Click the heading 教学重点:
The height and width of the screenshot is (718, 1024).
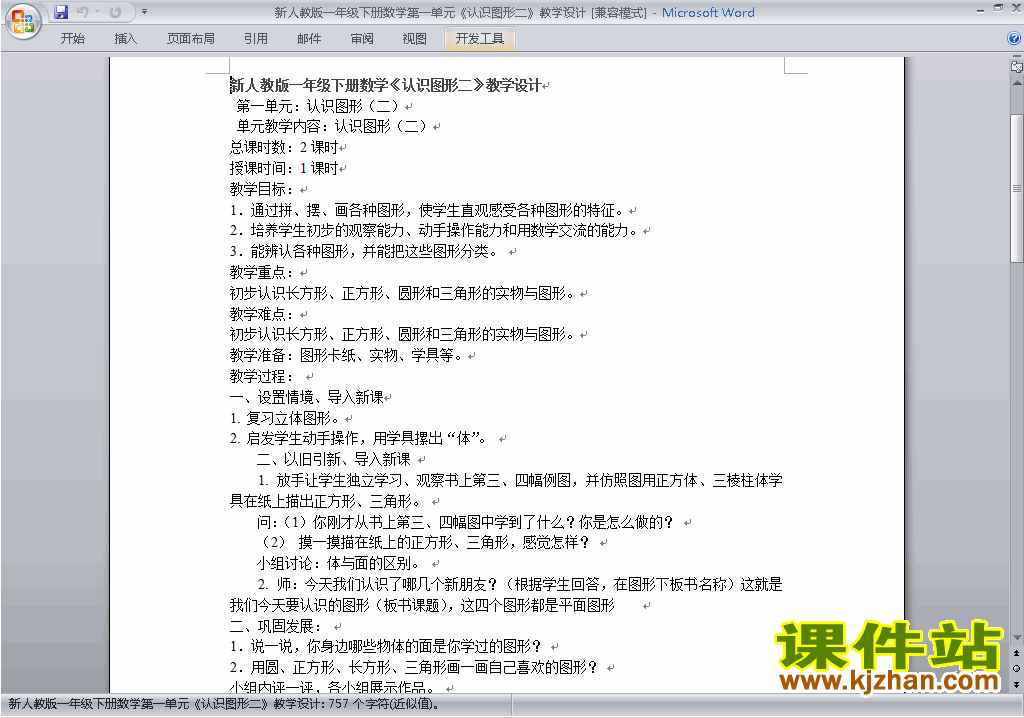261,272
